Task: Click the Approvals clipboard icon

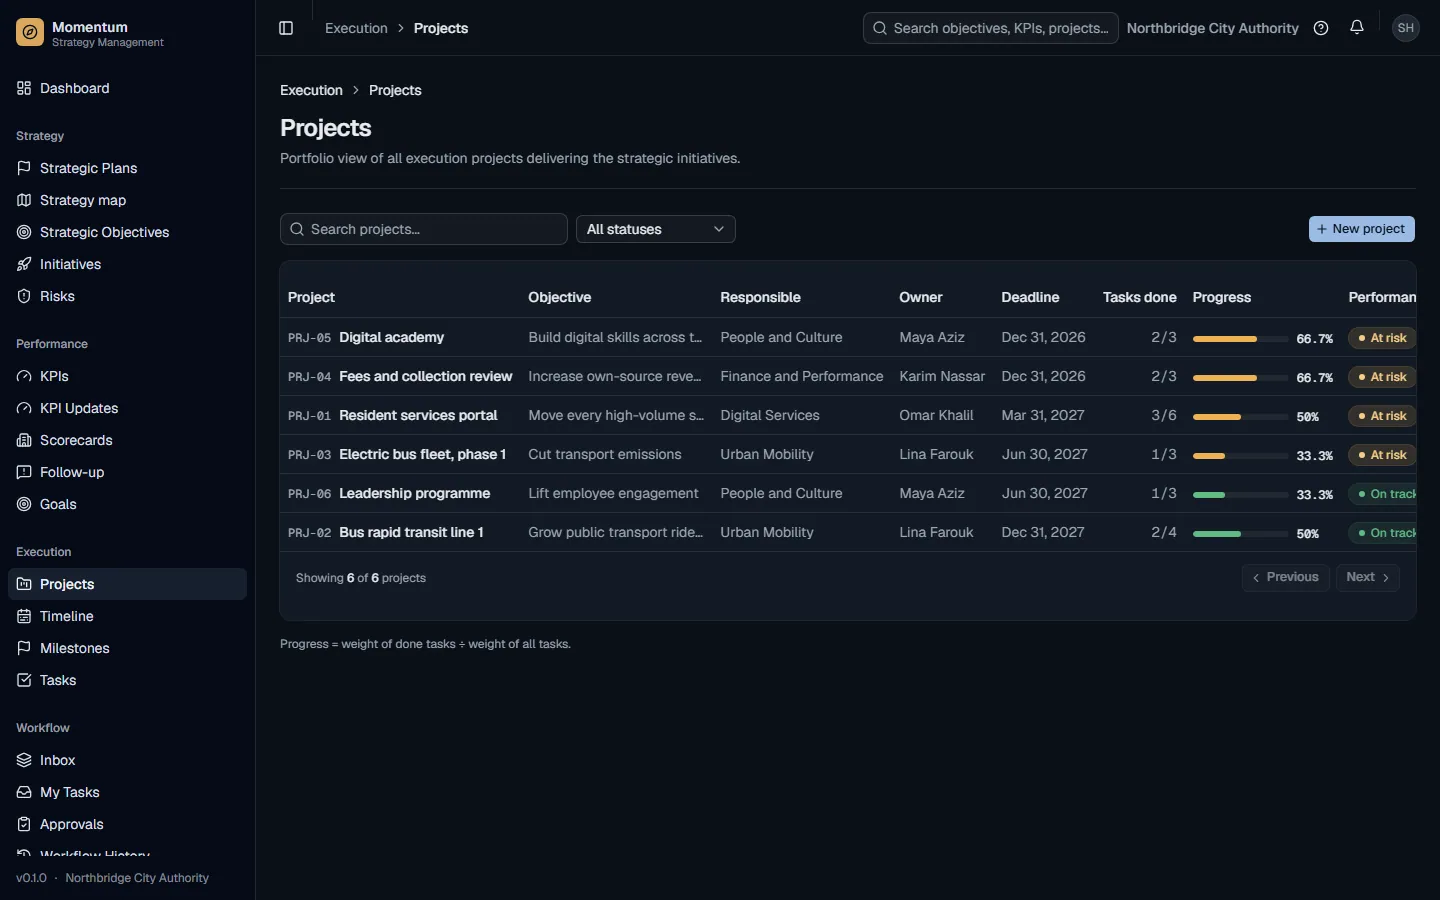Action: click(24, 824)
